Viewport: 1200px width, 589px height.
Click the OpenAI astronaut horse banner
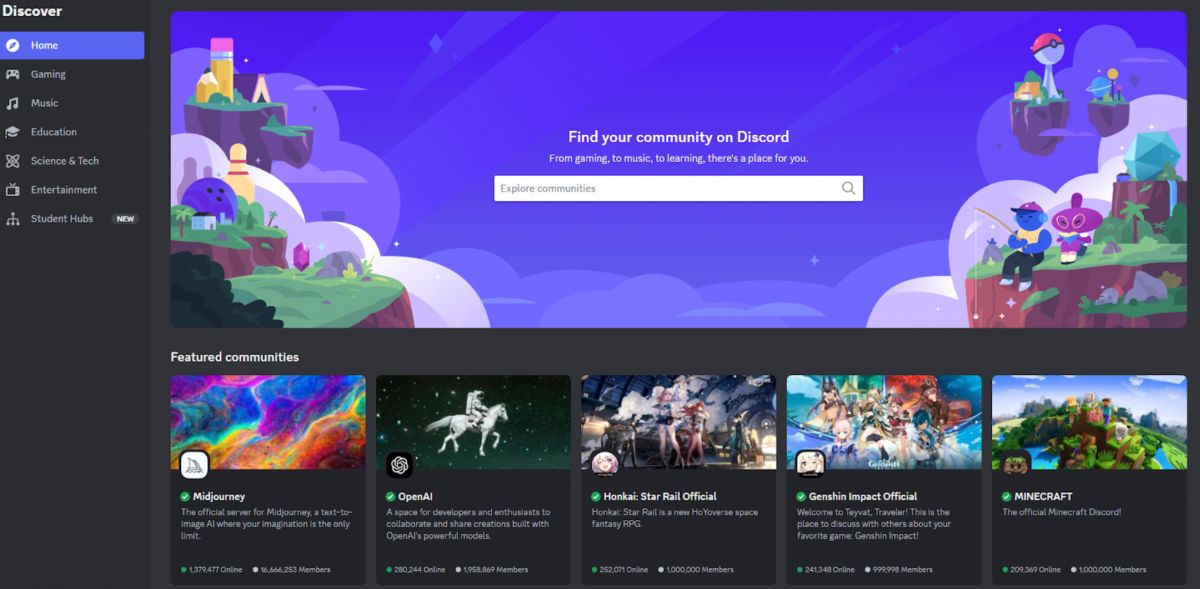(x=473, y=422)
